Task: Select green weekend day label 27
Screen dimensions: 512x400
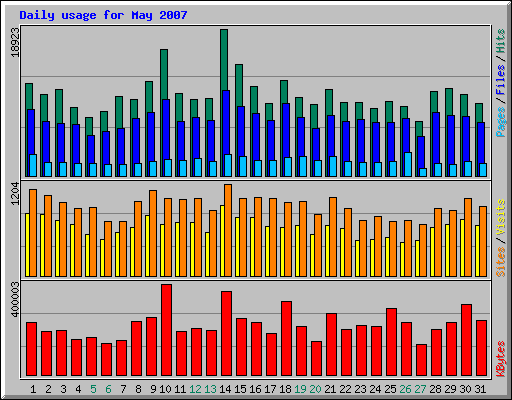Action: point(420,389)
